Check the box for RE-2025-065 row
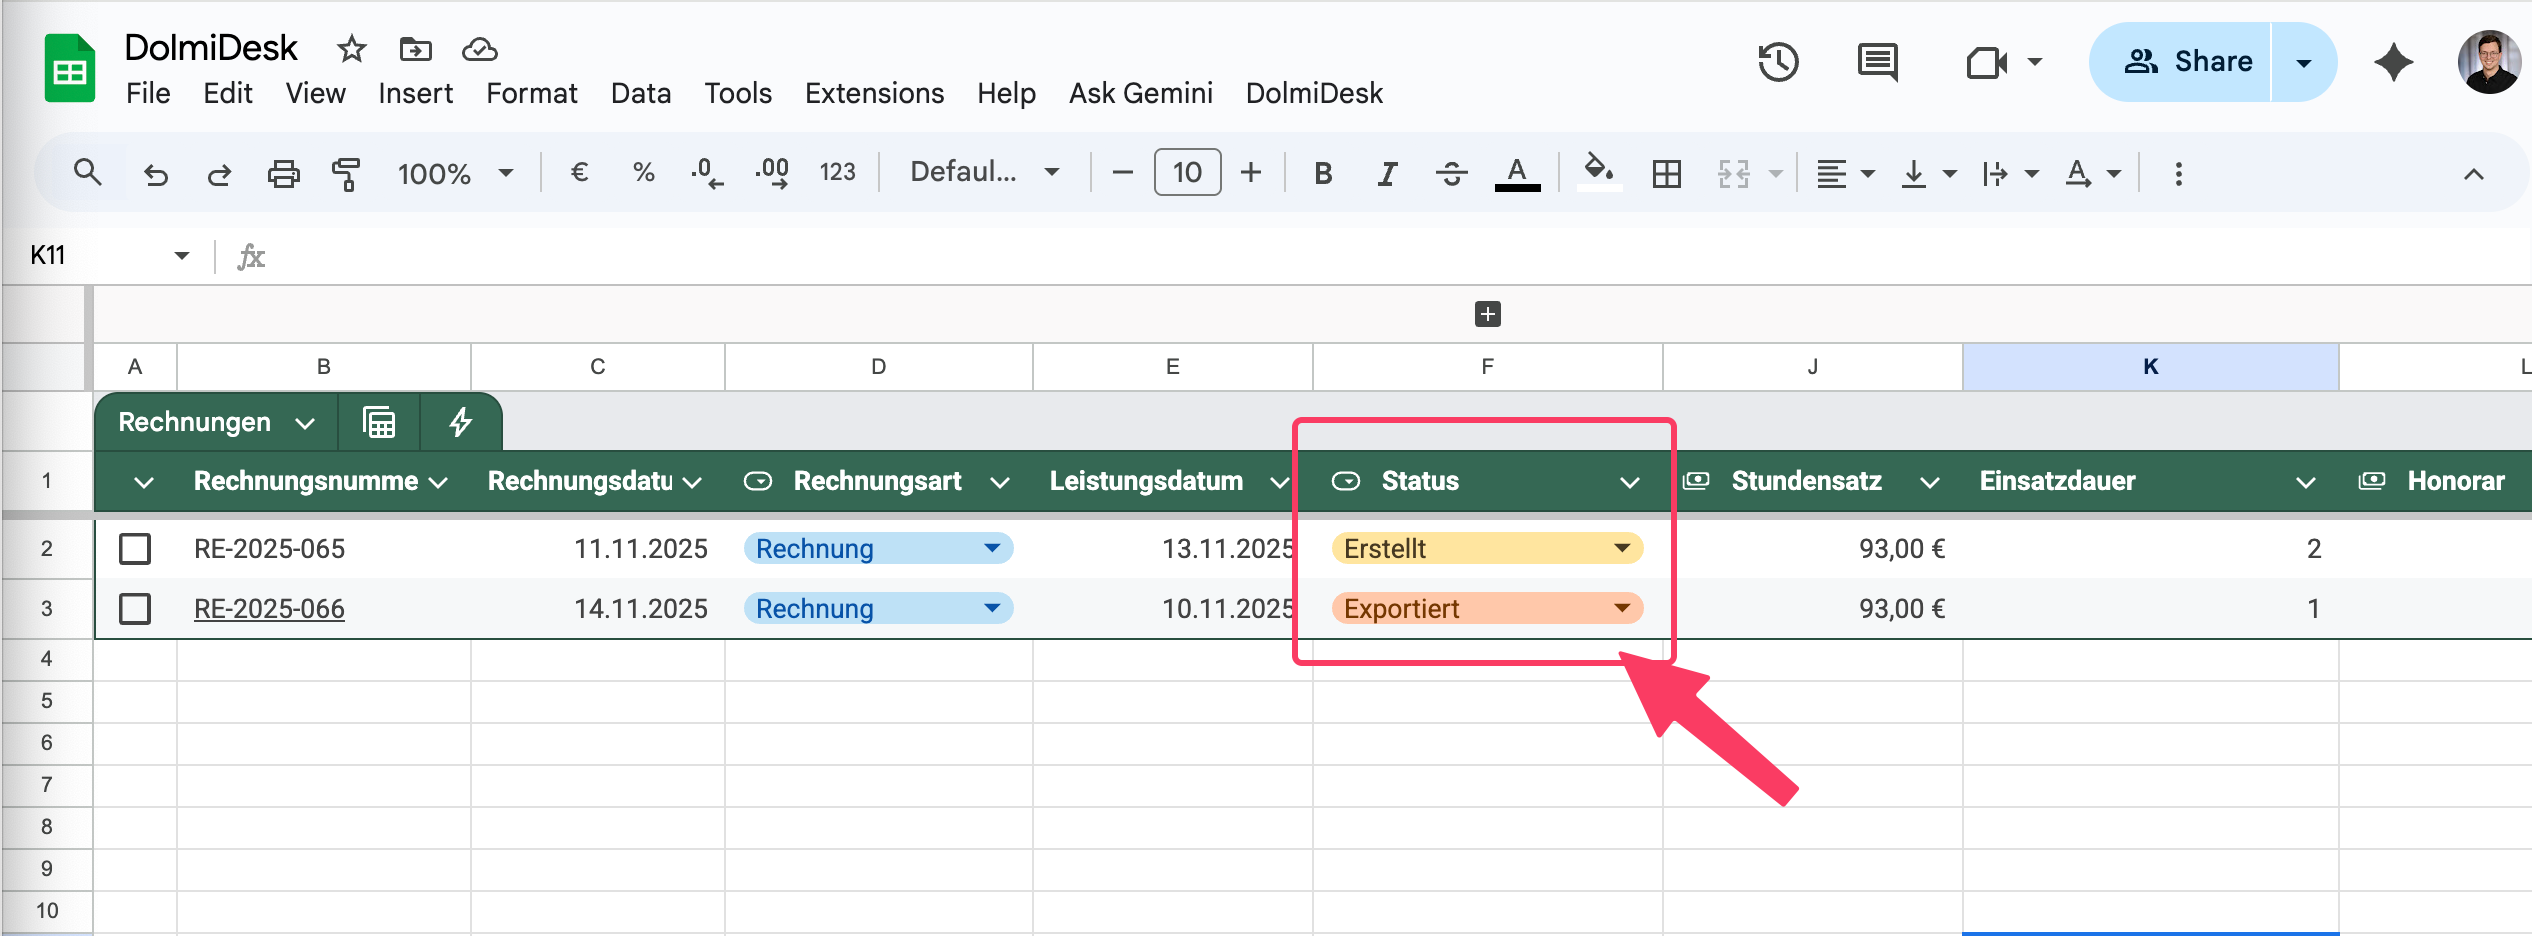Image resolution: width=2532 pixels, height=936 pixels. coord(135,549)
